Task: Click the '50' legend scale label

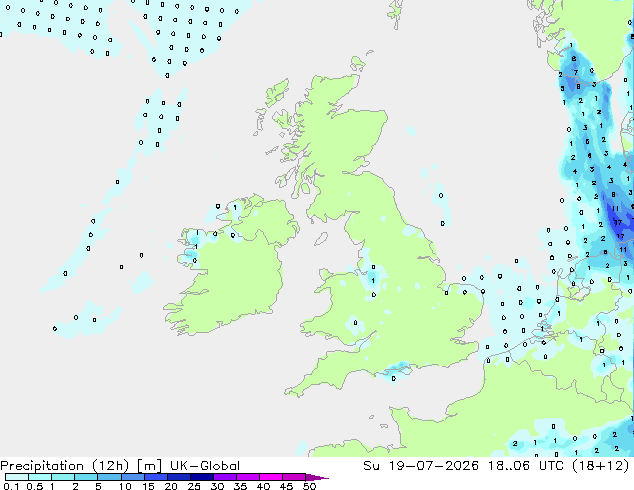Action: 309,486
